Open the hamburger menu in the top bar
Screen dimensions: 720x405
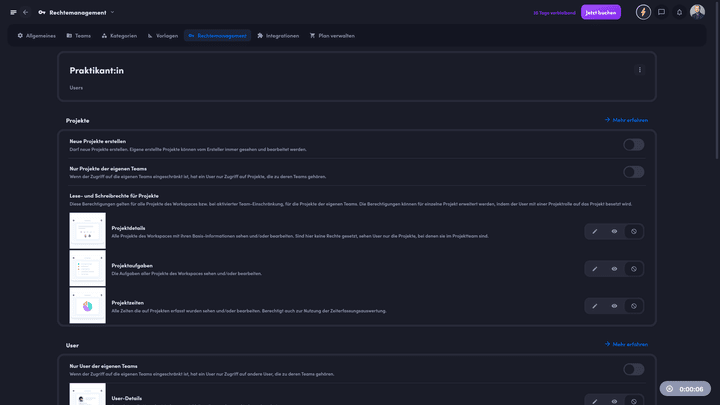click(x=13, y=12)
